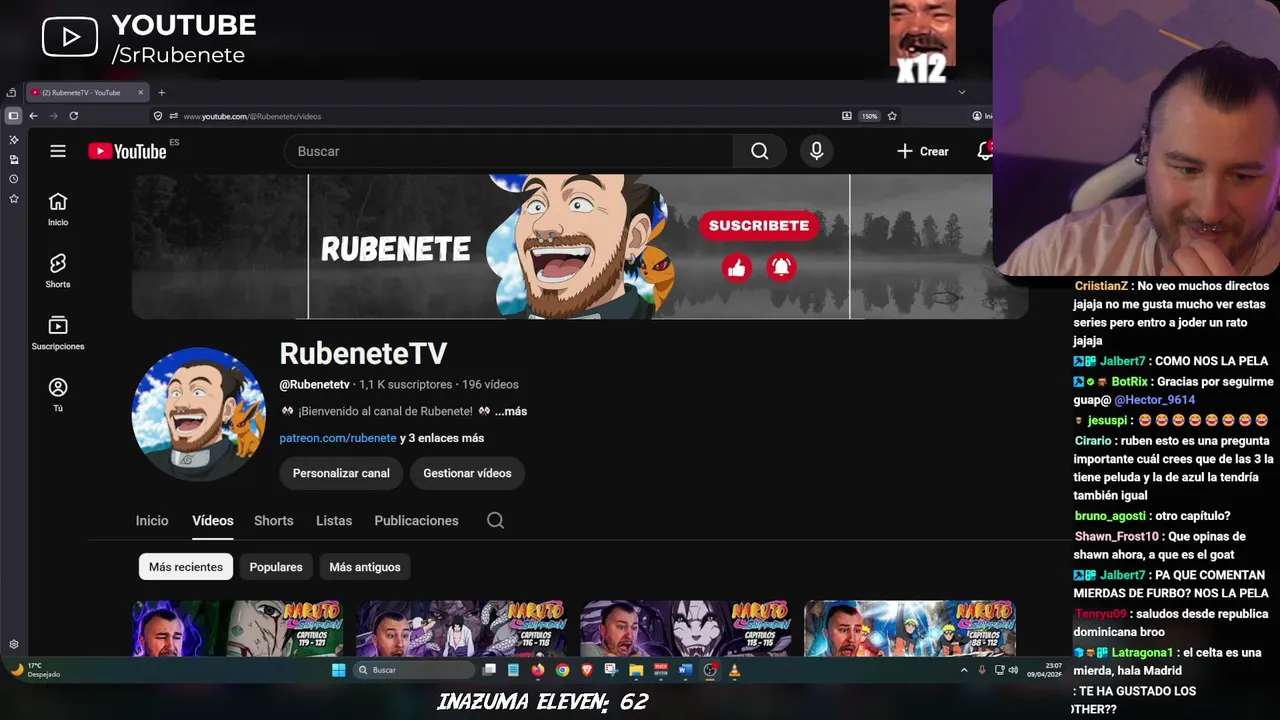Open the Tú section in the sidebar
The height and width of the screenshot is (720, 1280).
click(58, 395)
